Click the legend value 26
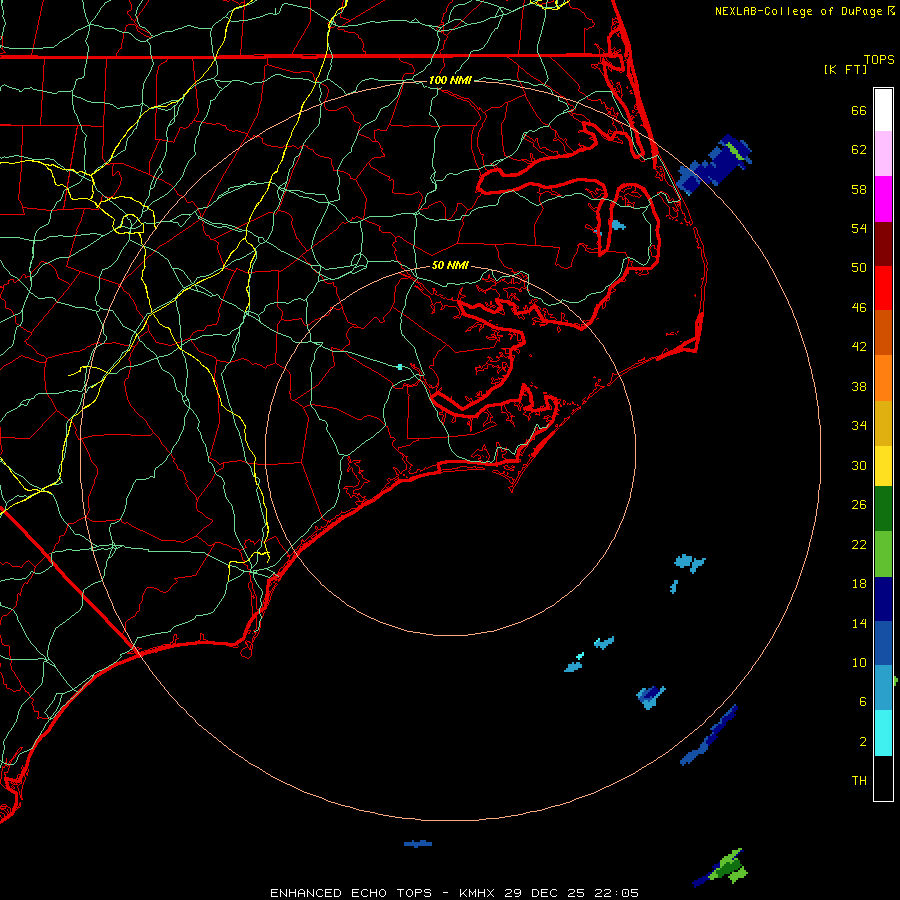Image resolution: width=900 pixels, height=900 pixels. point(859,505)
